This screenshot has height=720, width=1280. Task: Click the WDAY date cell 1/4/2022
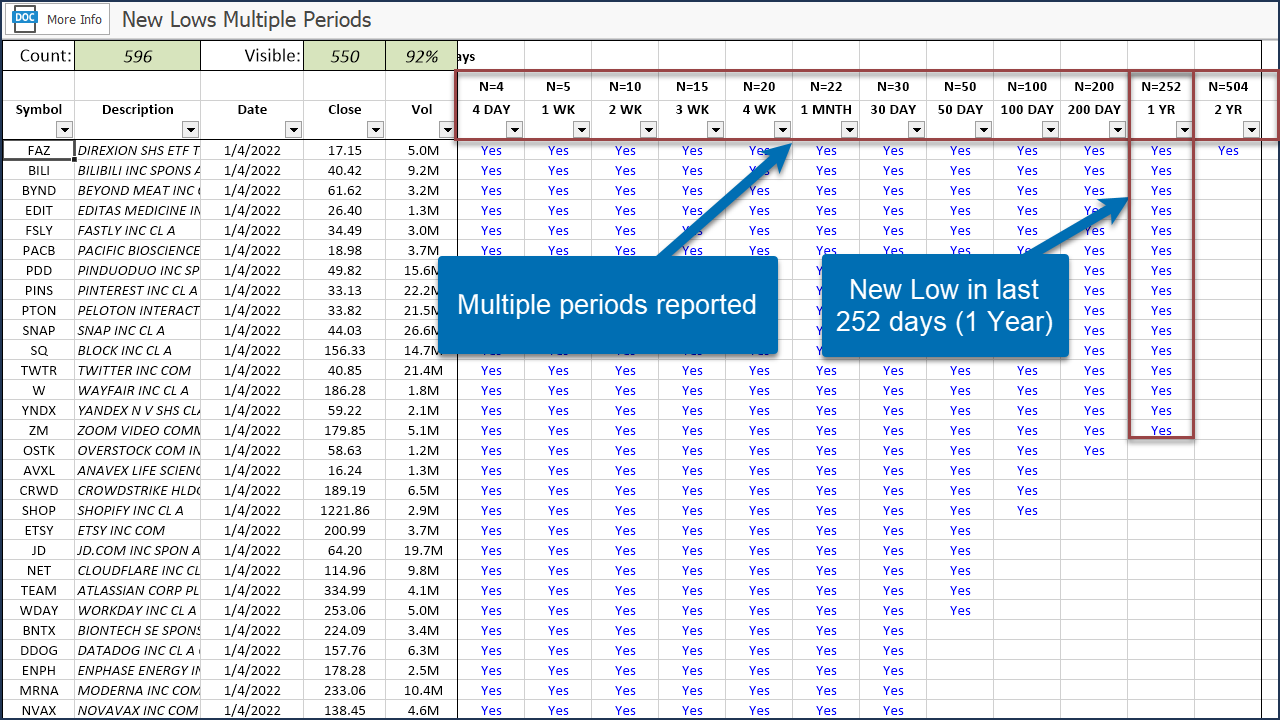tap(252, 610)
